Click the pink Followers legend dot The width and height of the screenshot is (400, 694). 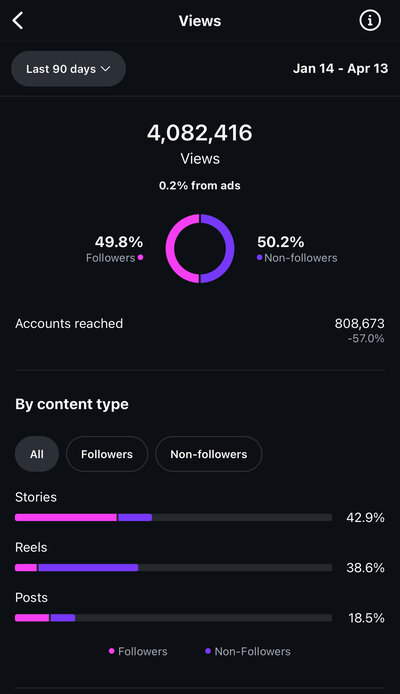point(140,257)
